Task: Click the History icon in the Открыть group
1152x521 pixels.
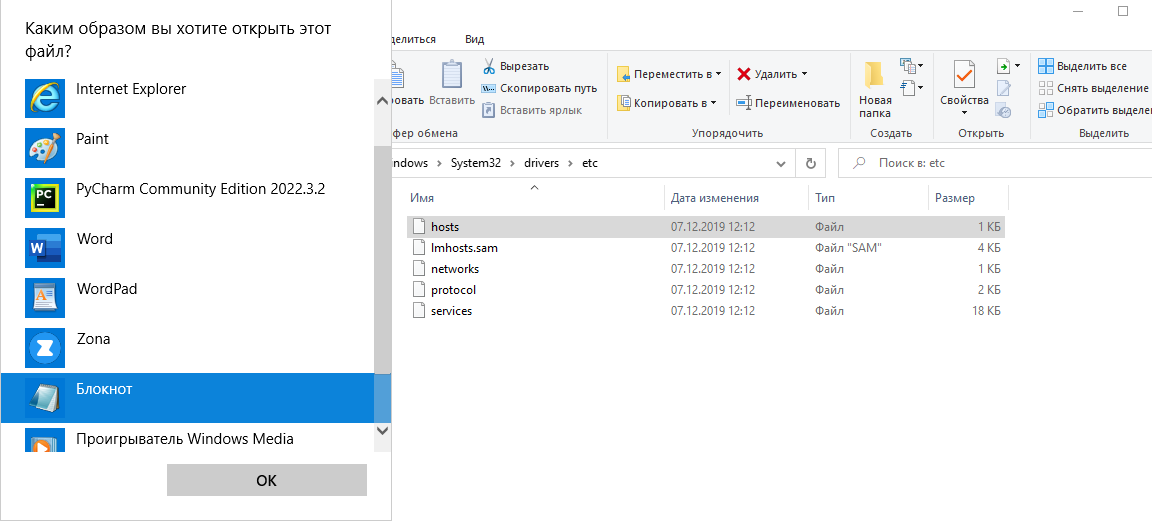Action: click(x=1003, y=111)
